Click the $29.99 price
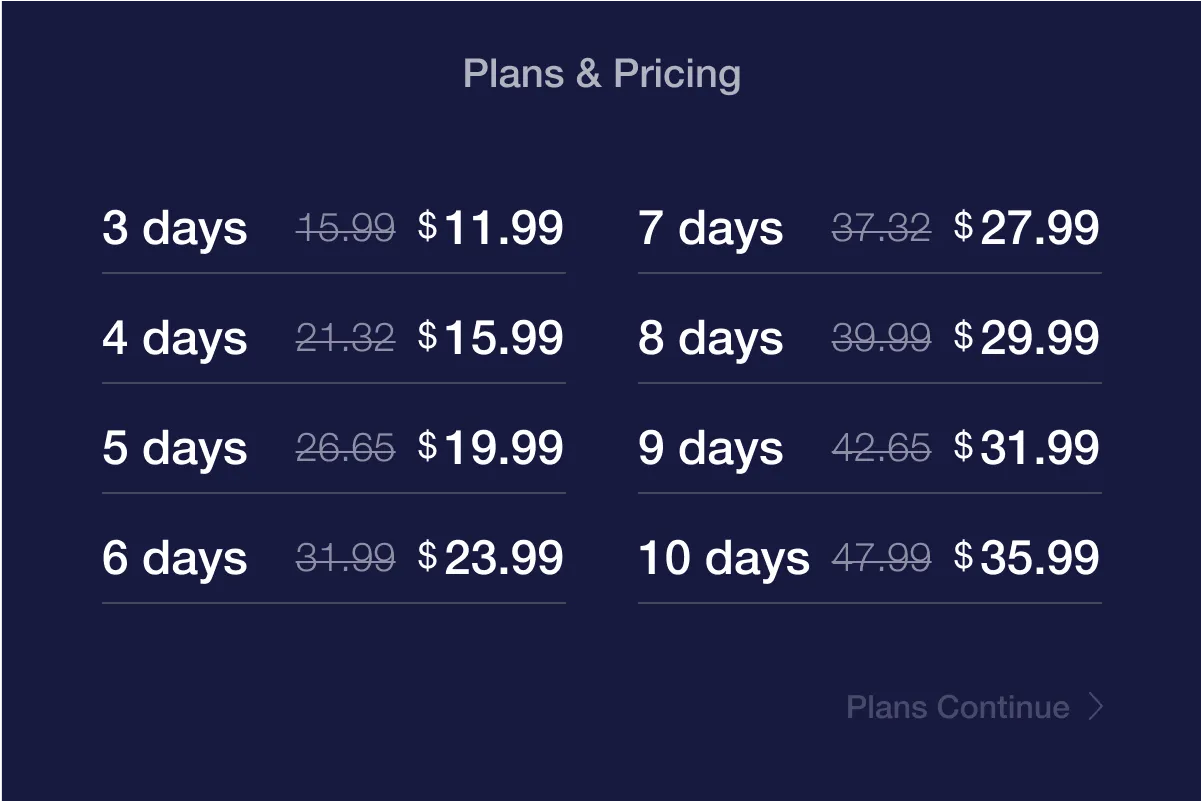Viewport: 1201px width, 801px height. pyautogui.click(x=1027, y=338)
